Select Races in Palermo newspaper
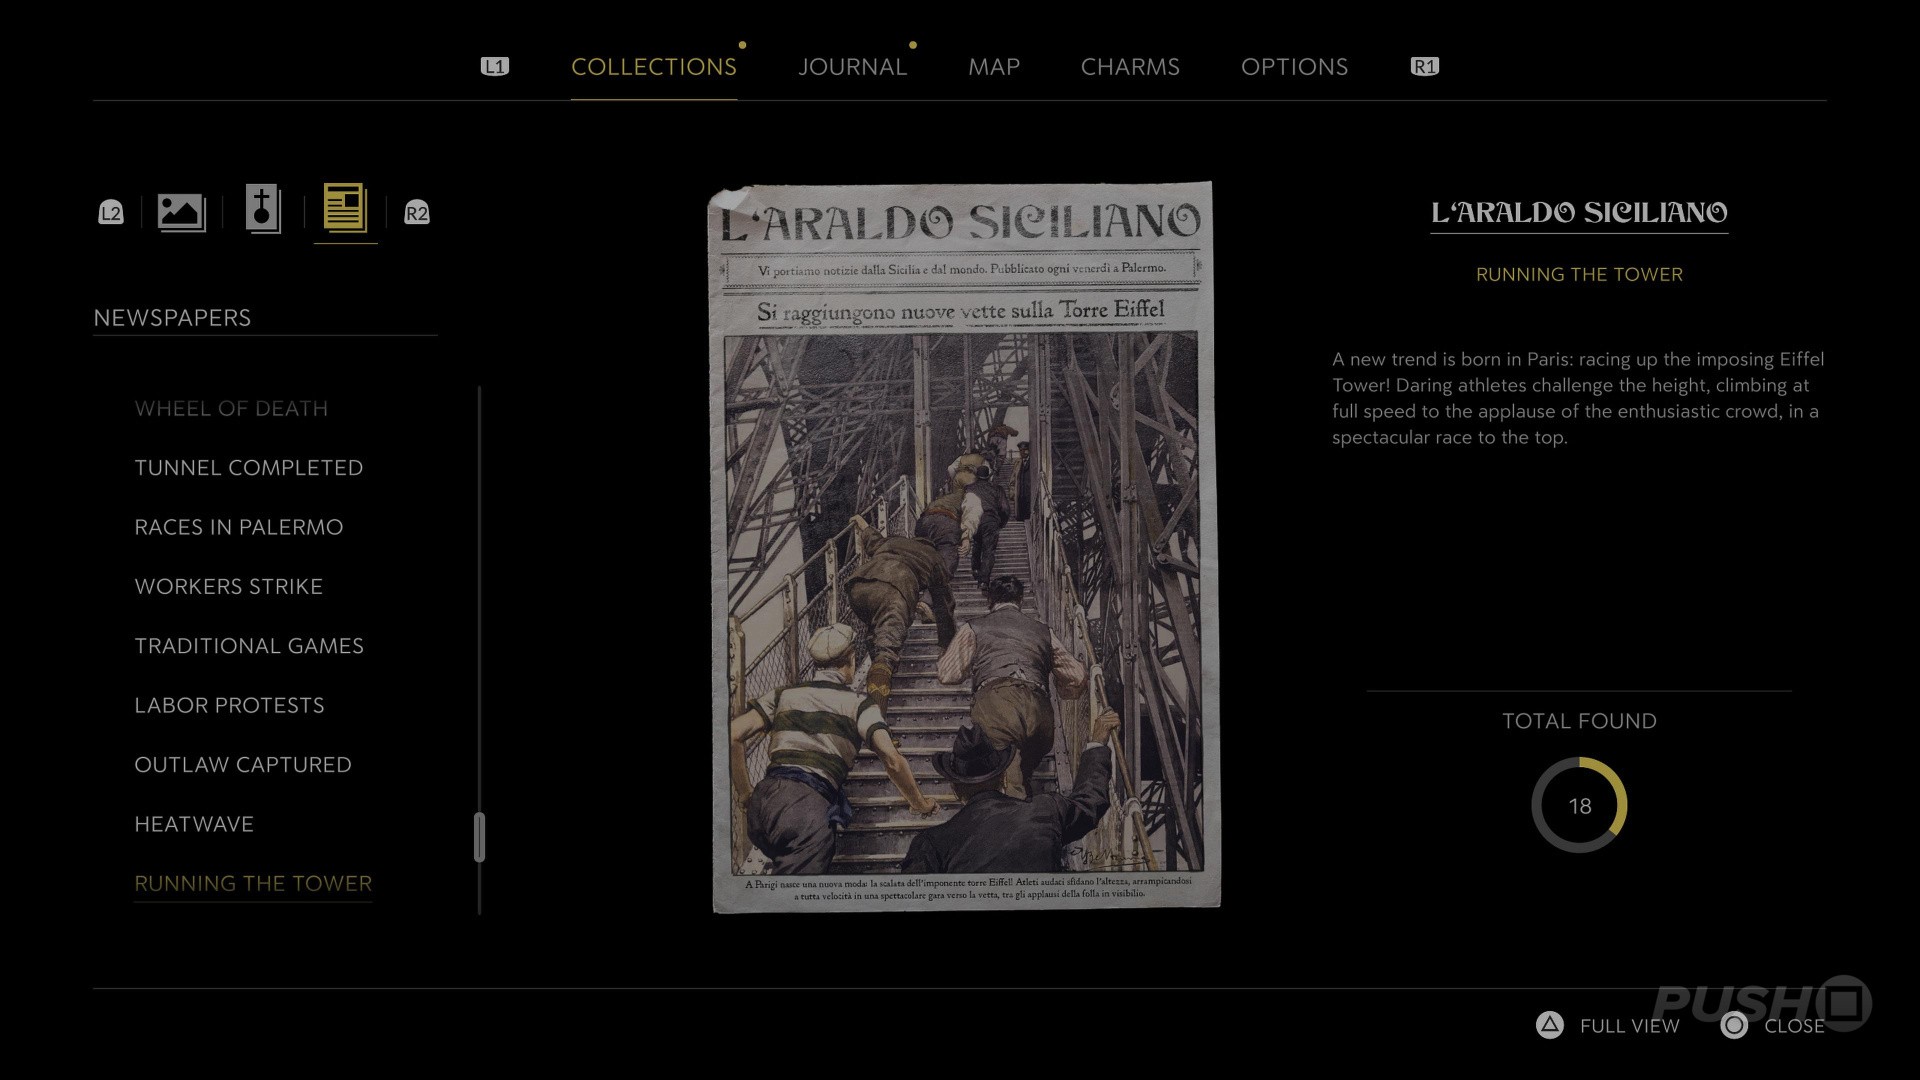1920x1080 pixels. [x=238, y=527]
